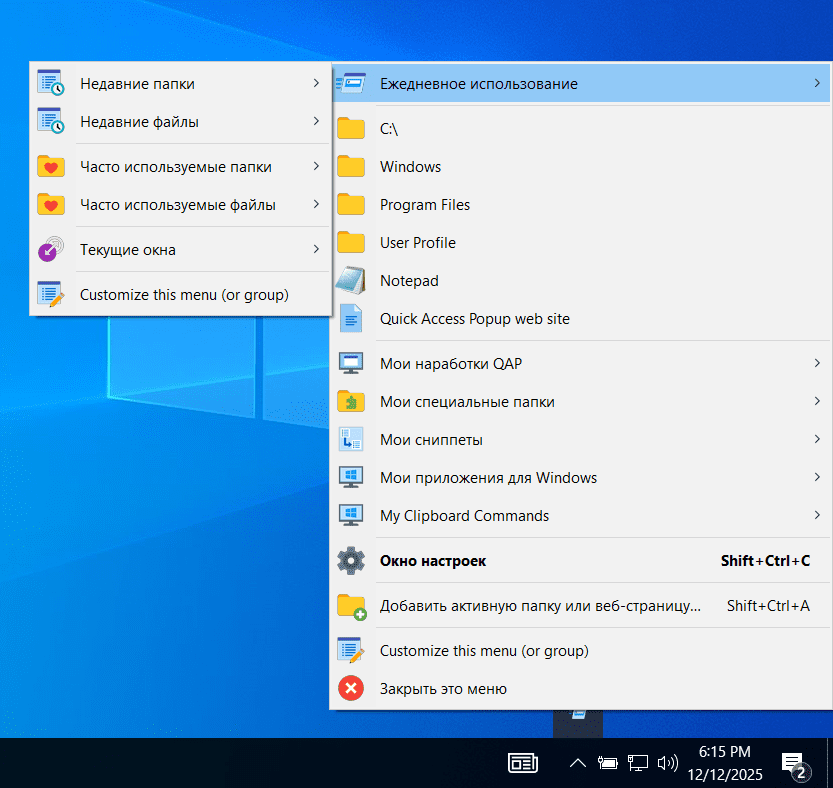Click the gear icon for Окно настроек
This screenshot has width=833, height=788.
pyautogui.click(x=351, y=561)
